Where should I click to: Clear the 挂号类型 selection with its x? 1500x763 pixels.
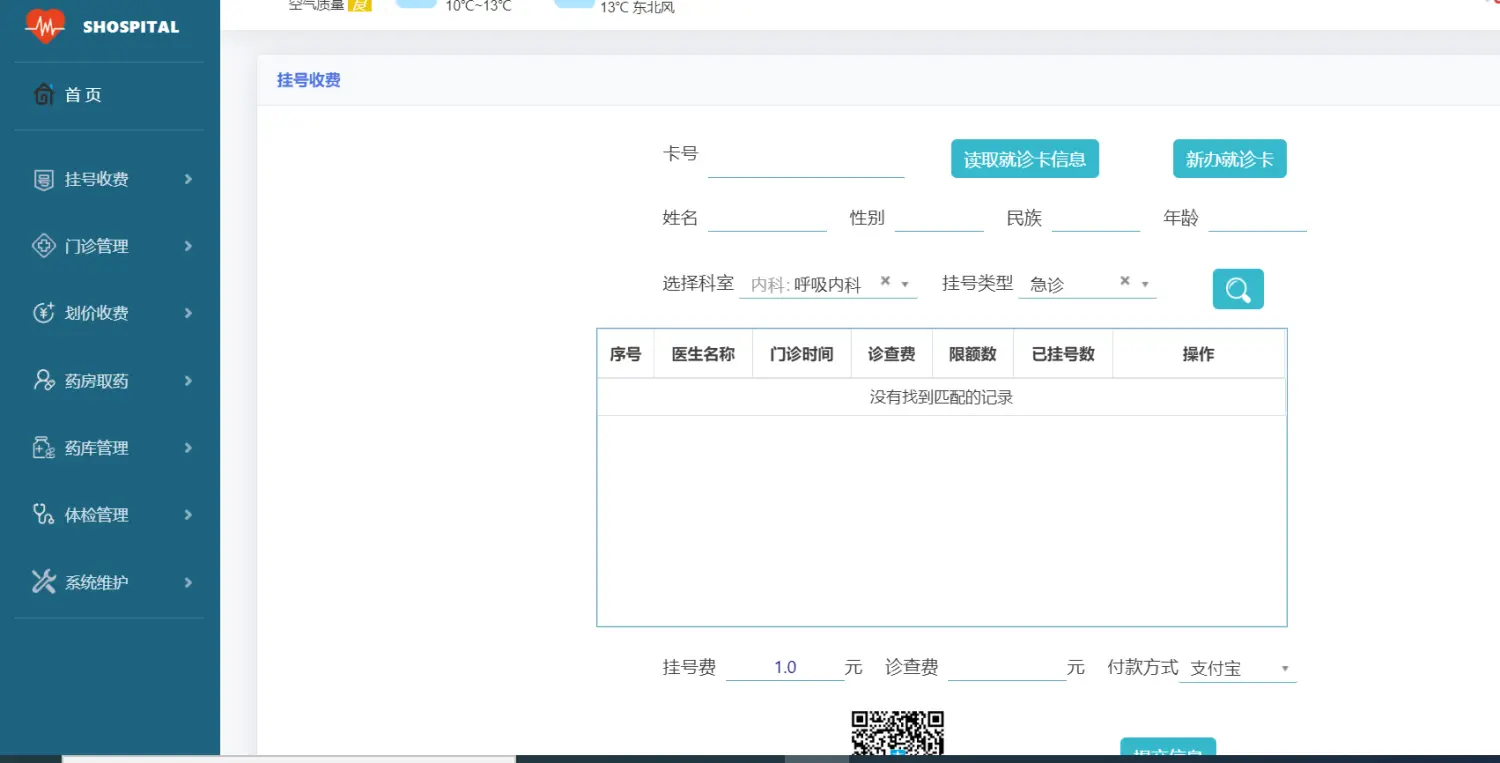[1124, 282]
